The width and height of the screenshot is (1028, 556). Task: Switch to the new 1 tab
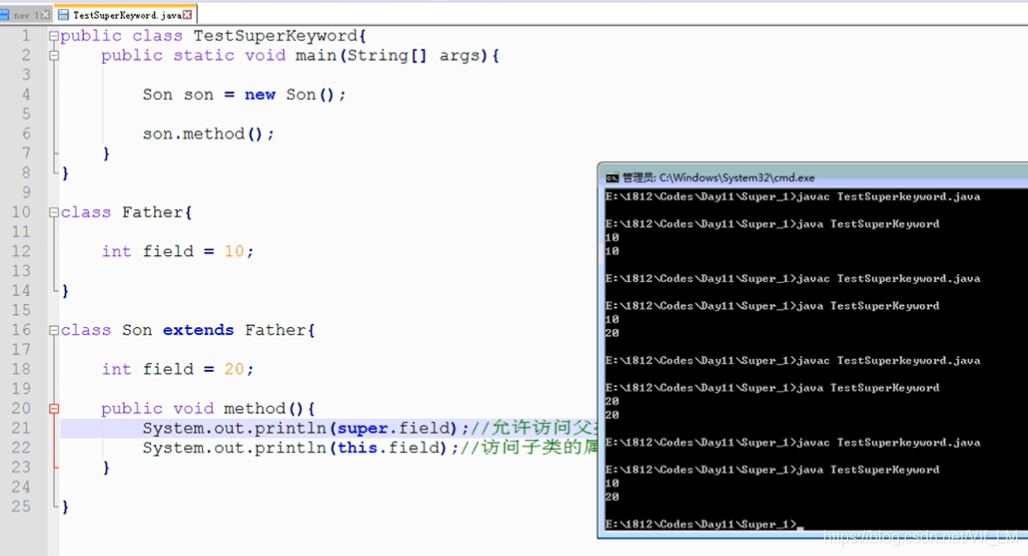point(25,14)
